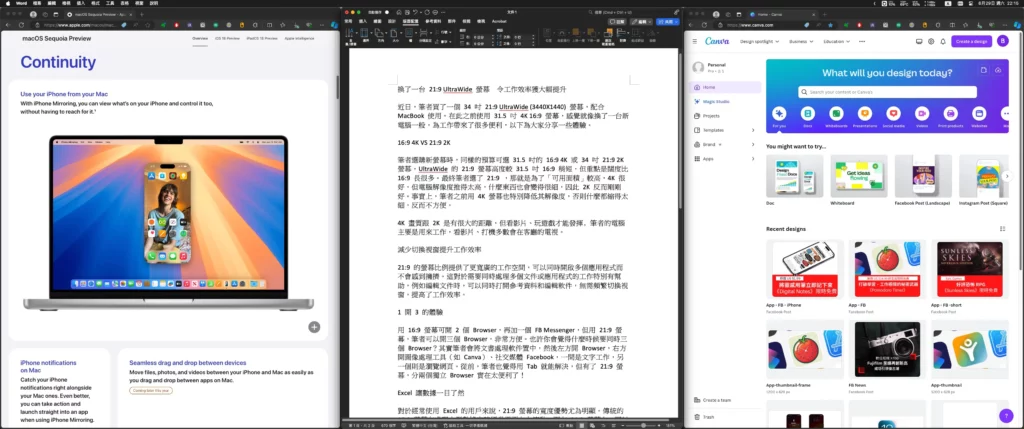
Task: Open the Whiteboard template thumbnail in Canva
Action: pyautogui.click(x=859, y=176)
